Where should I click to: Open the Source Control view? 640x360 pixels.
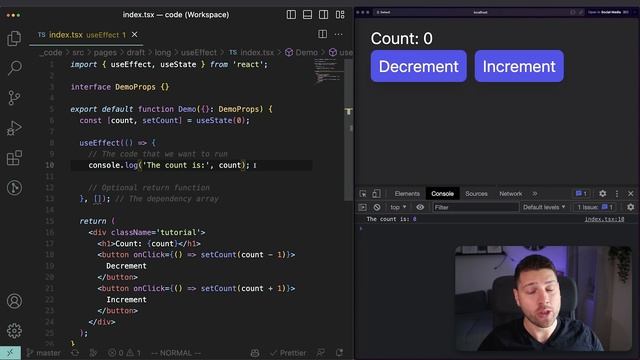14,98
